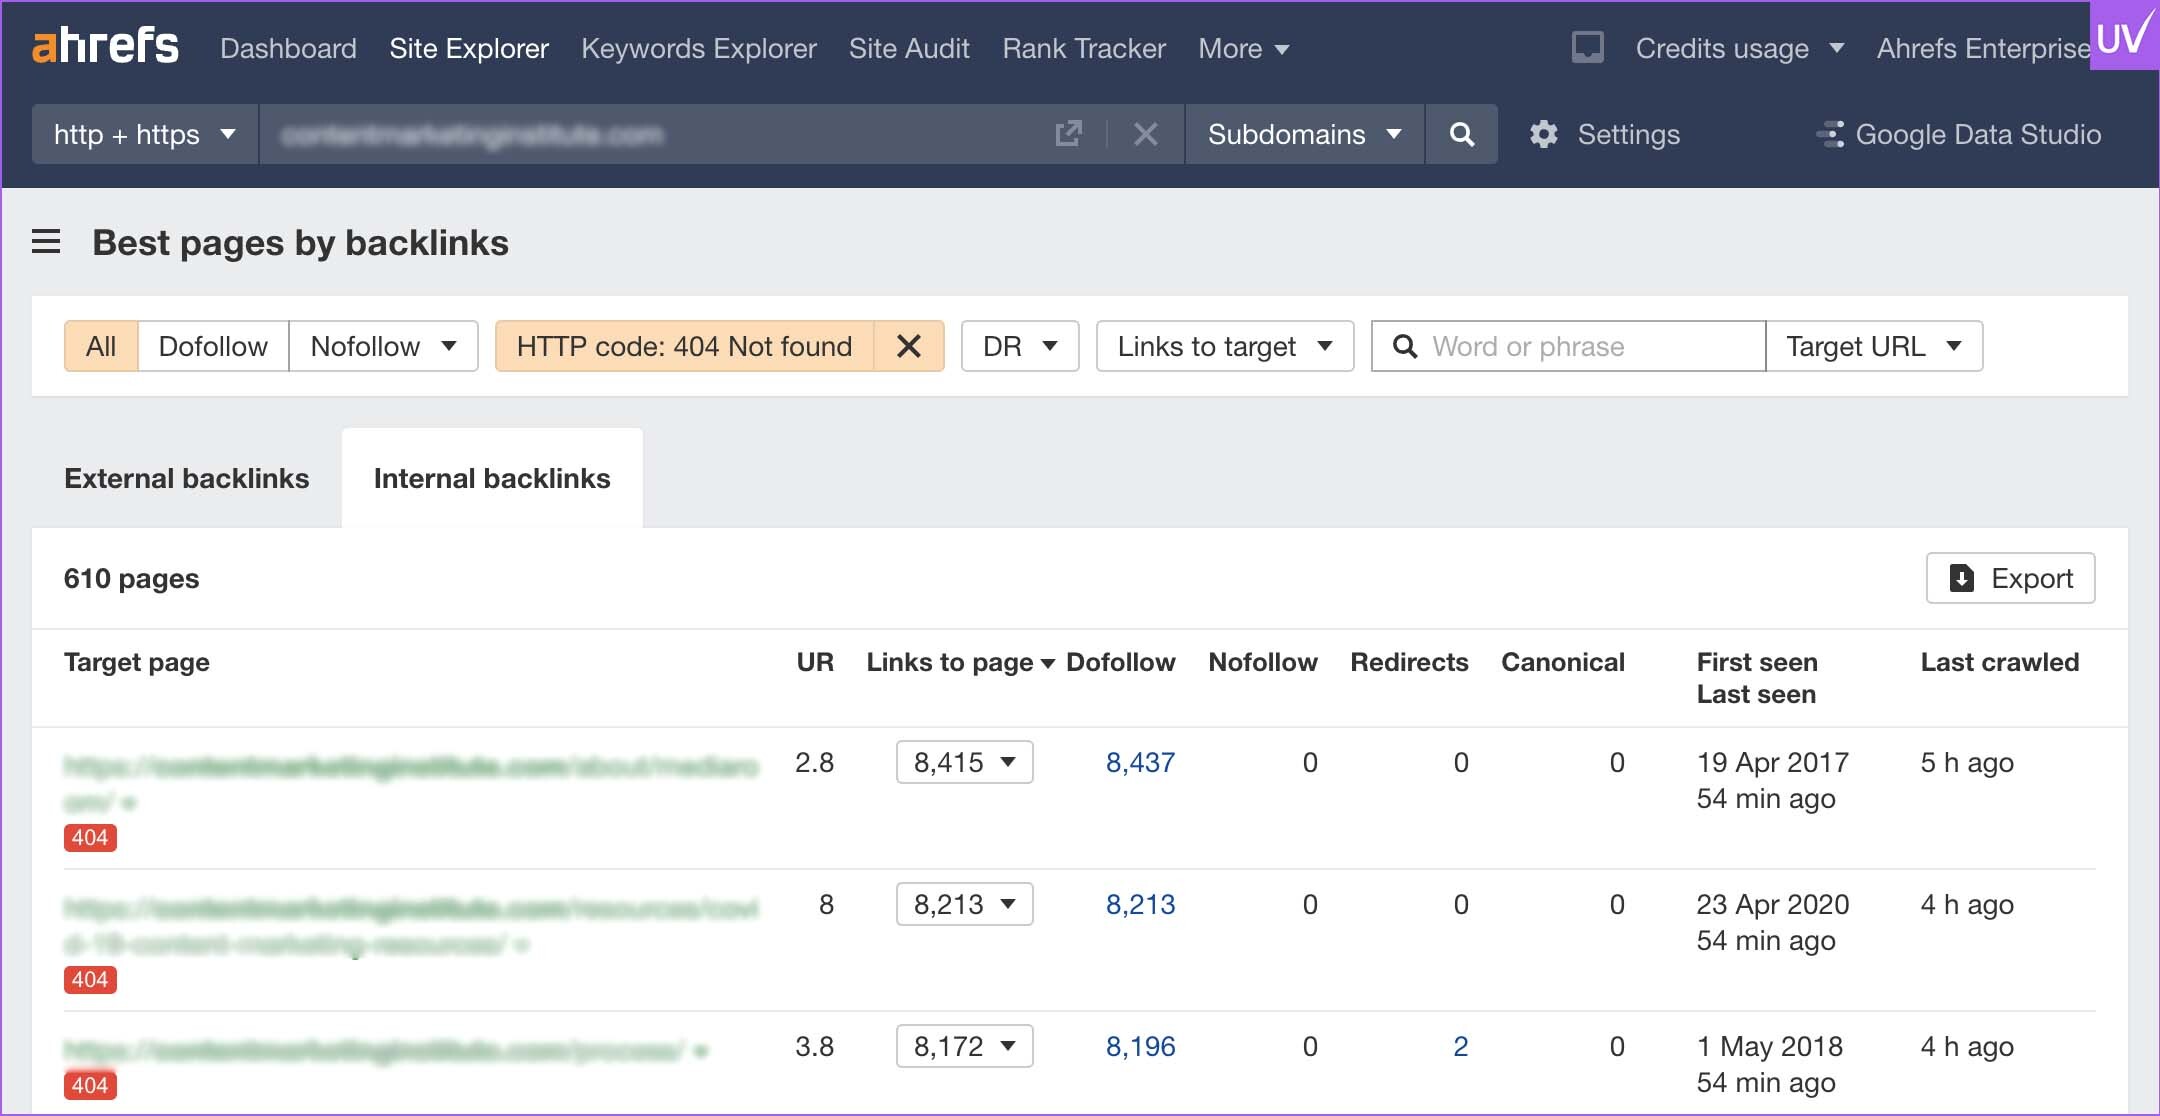Open the DR filter dropdown
The image size is (2160, 1116).
(1020, 346)
